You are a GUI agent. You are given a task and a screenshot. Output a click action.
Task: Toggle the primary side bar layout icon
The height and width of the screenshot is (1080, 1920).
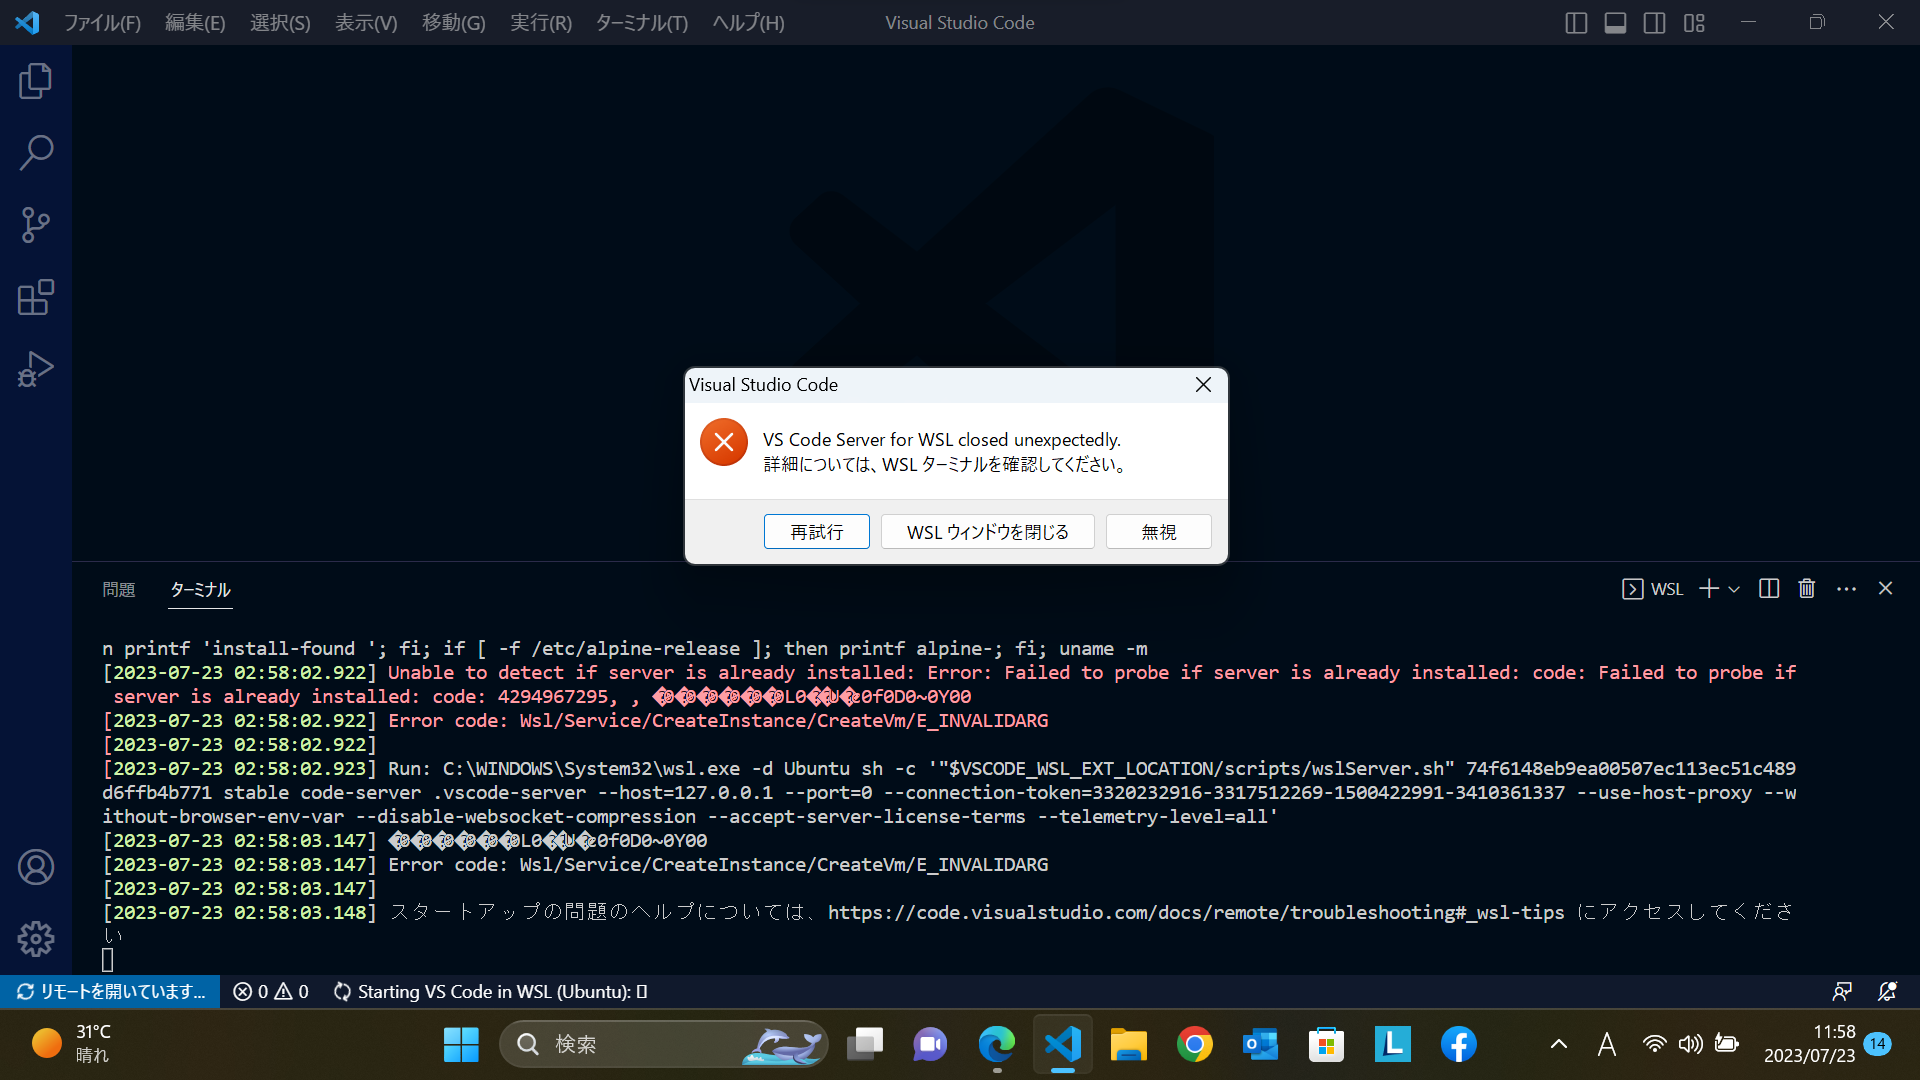pos(1576,22)
